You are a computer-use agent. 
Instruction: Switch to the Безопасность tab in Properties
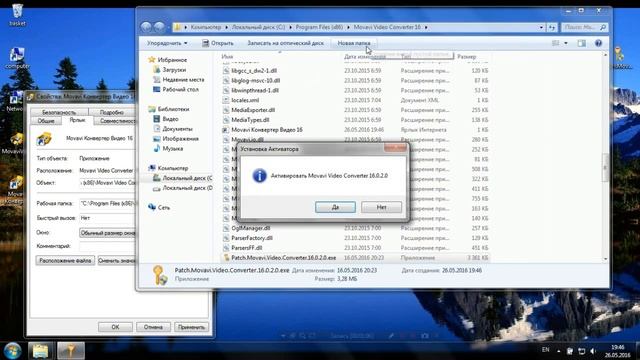pyautogui.click(x=59, y=112)
